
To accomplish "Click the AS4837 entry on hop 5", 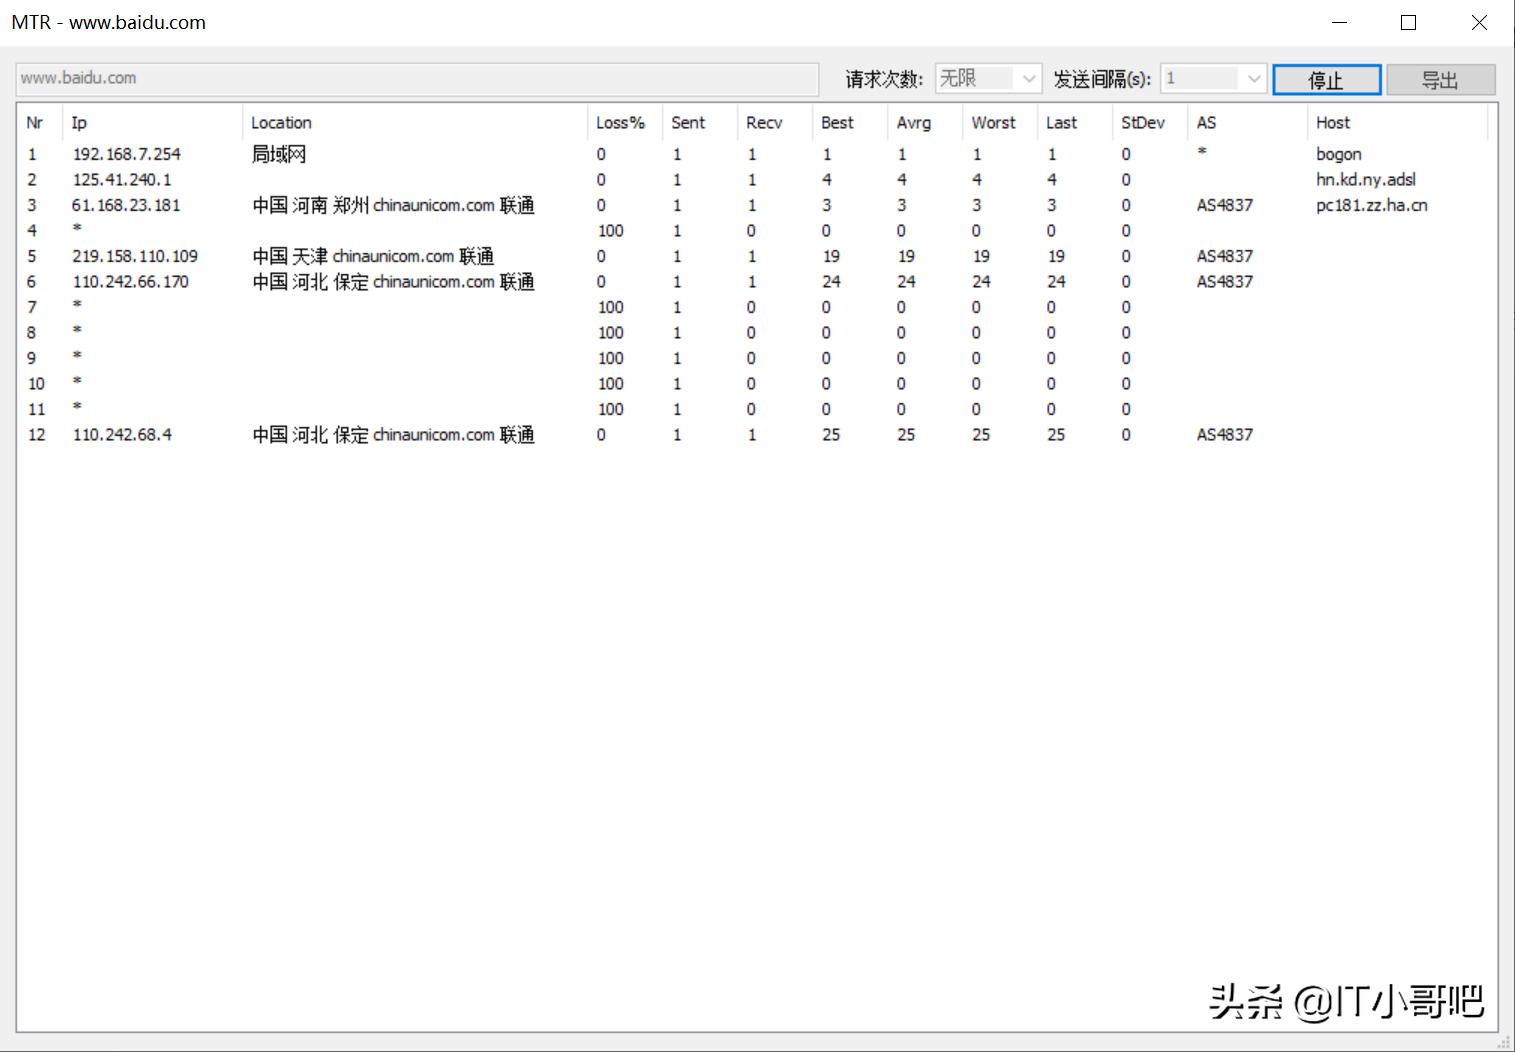I will [1223, 256].
